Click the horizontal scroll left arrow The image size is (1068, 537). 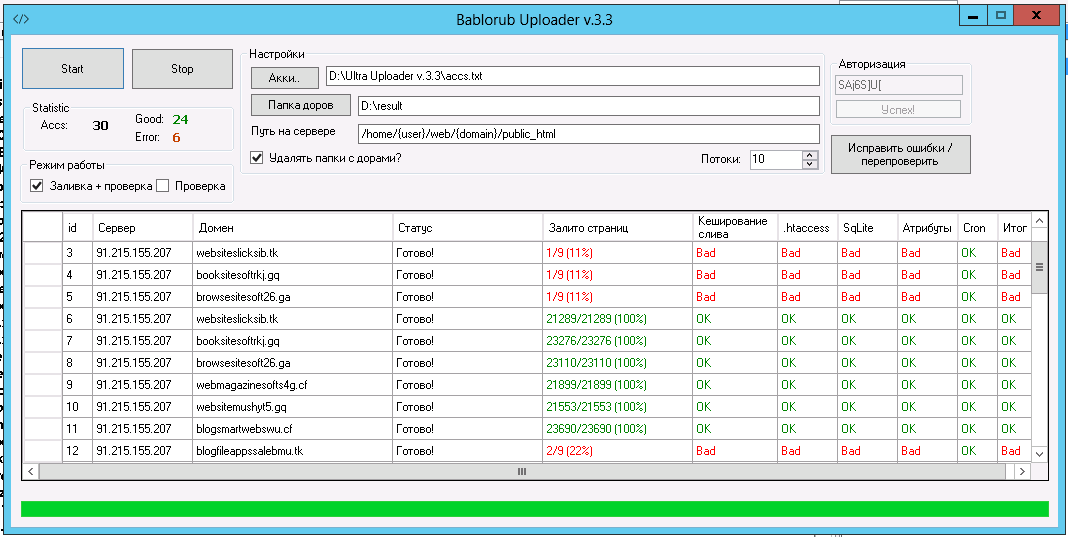pos(31,471)
